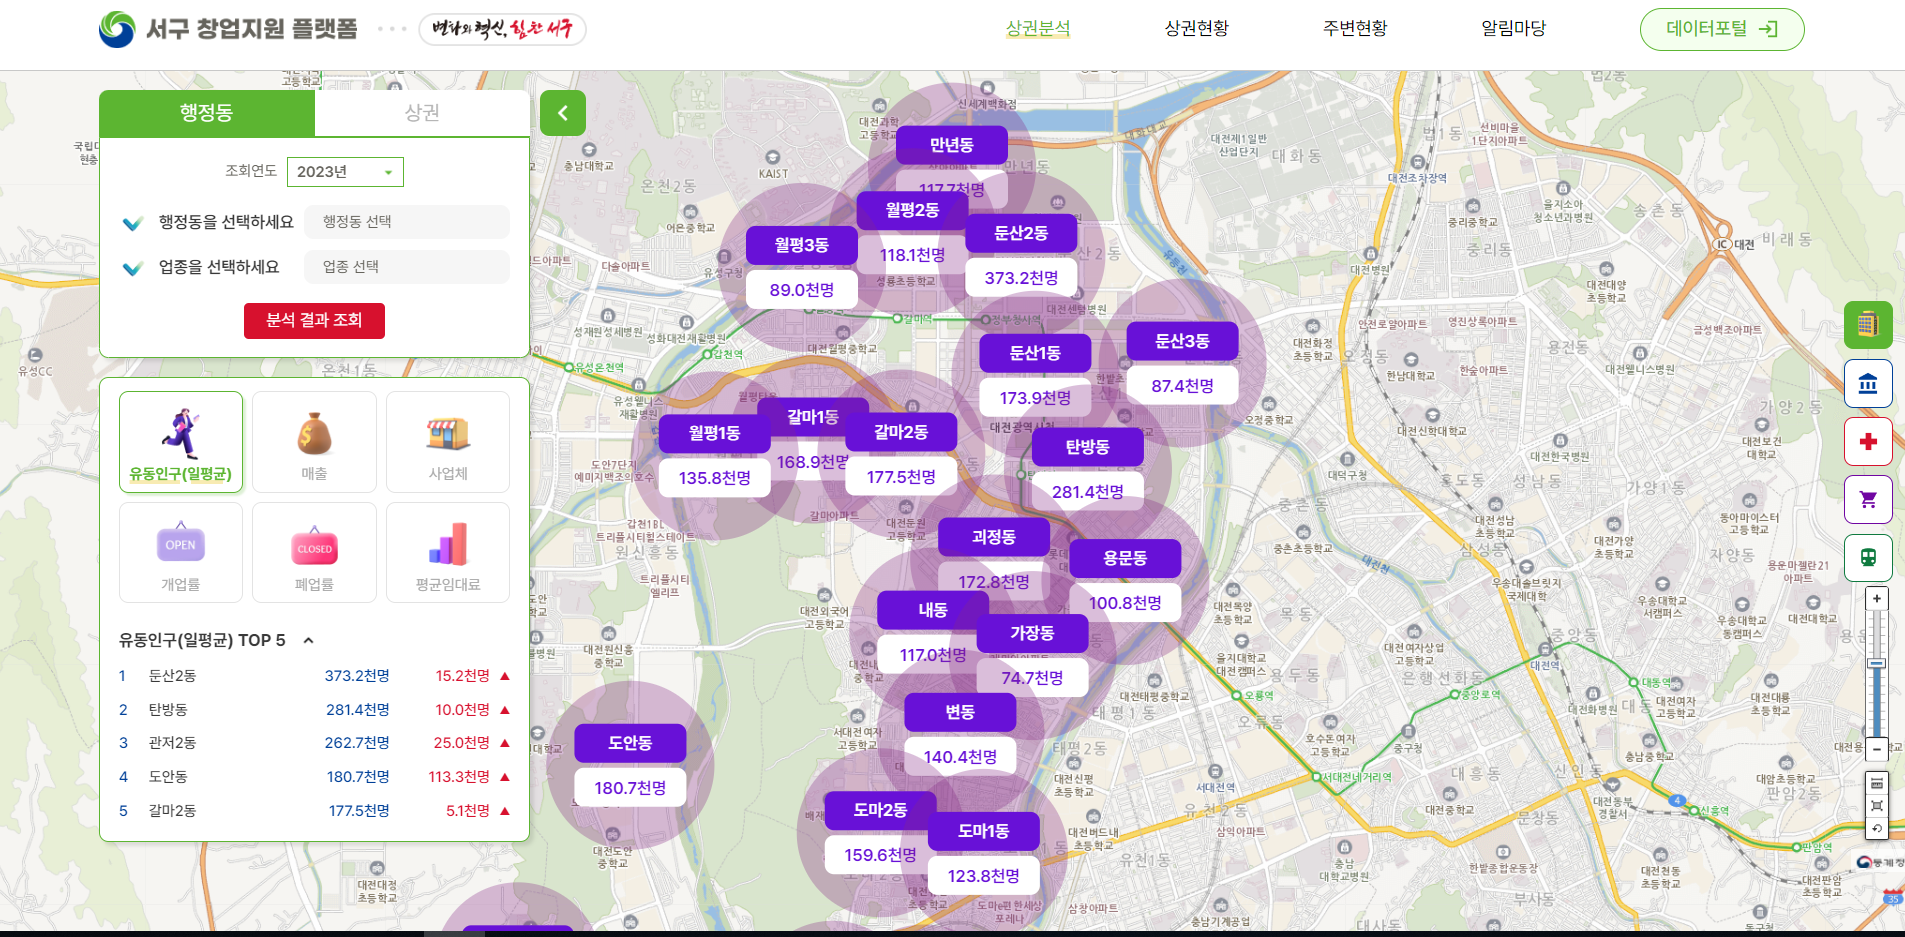
Task: Select 갈마2동 row in TOP 5 list
Action: 314,811
